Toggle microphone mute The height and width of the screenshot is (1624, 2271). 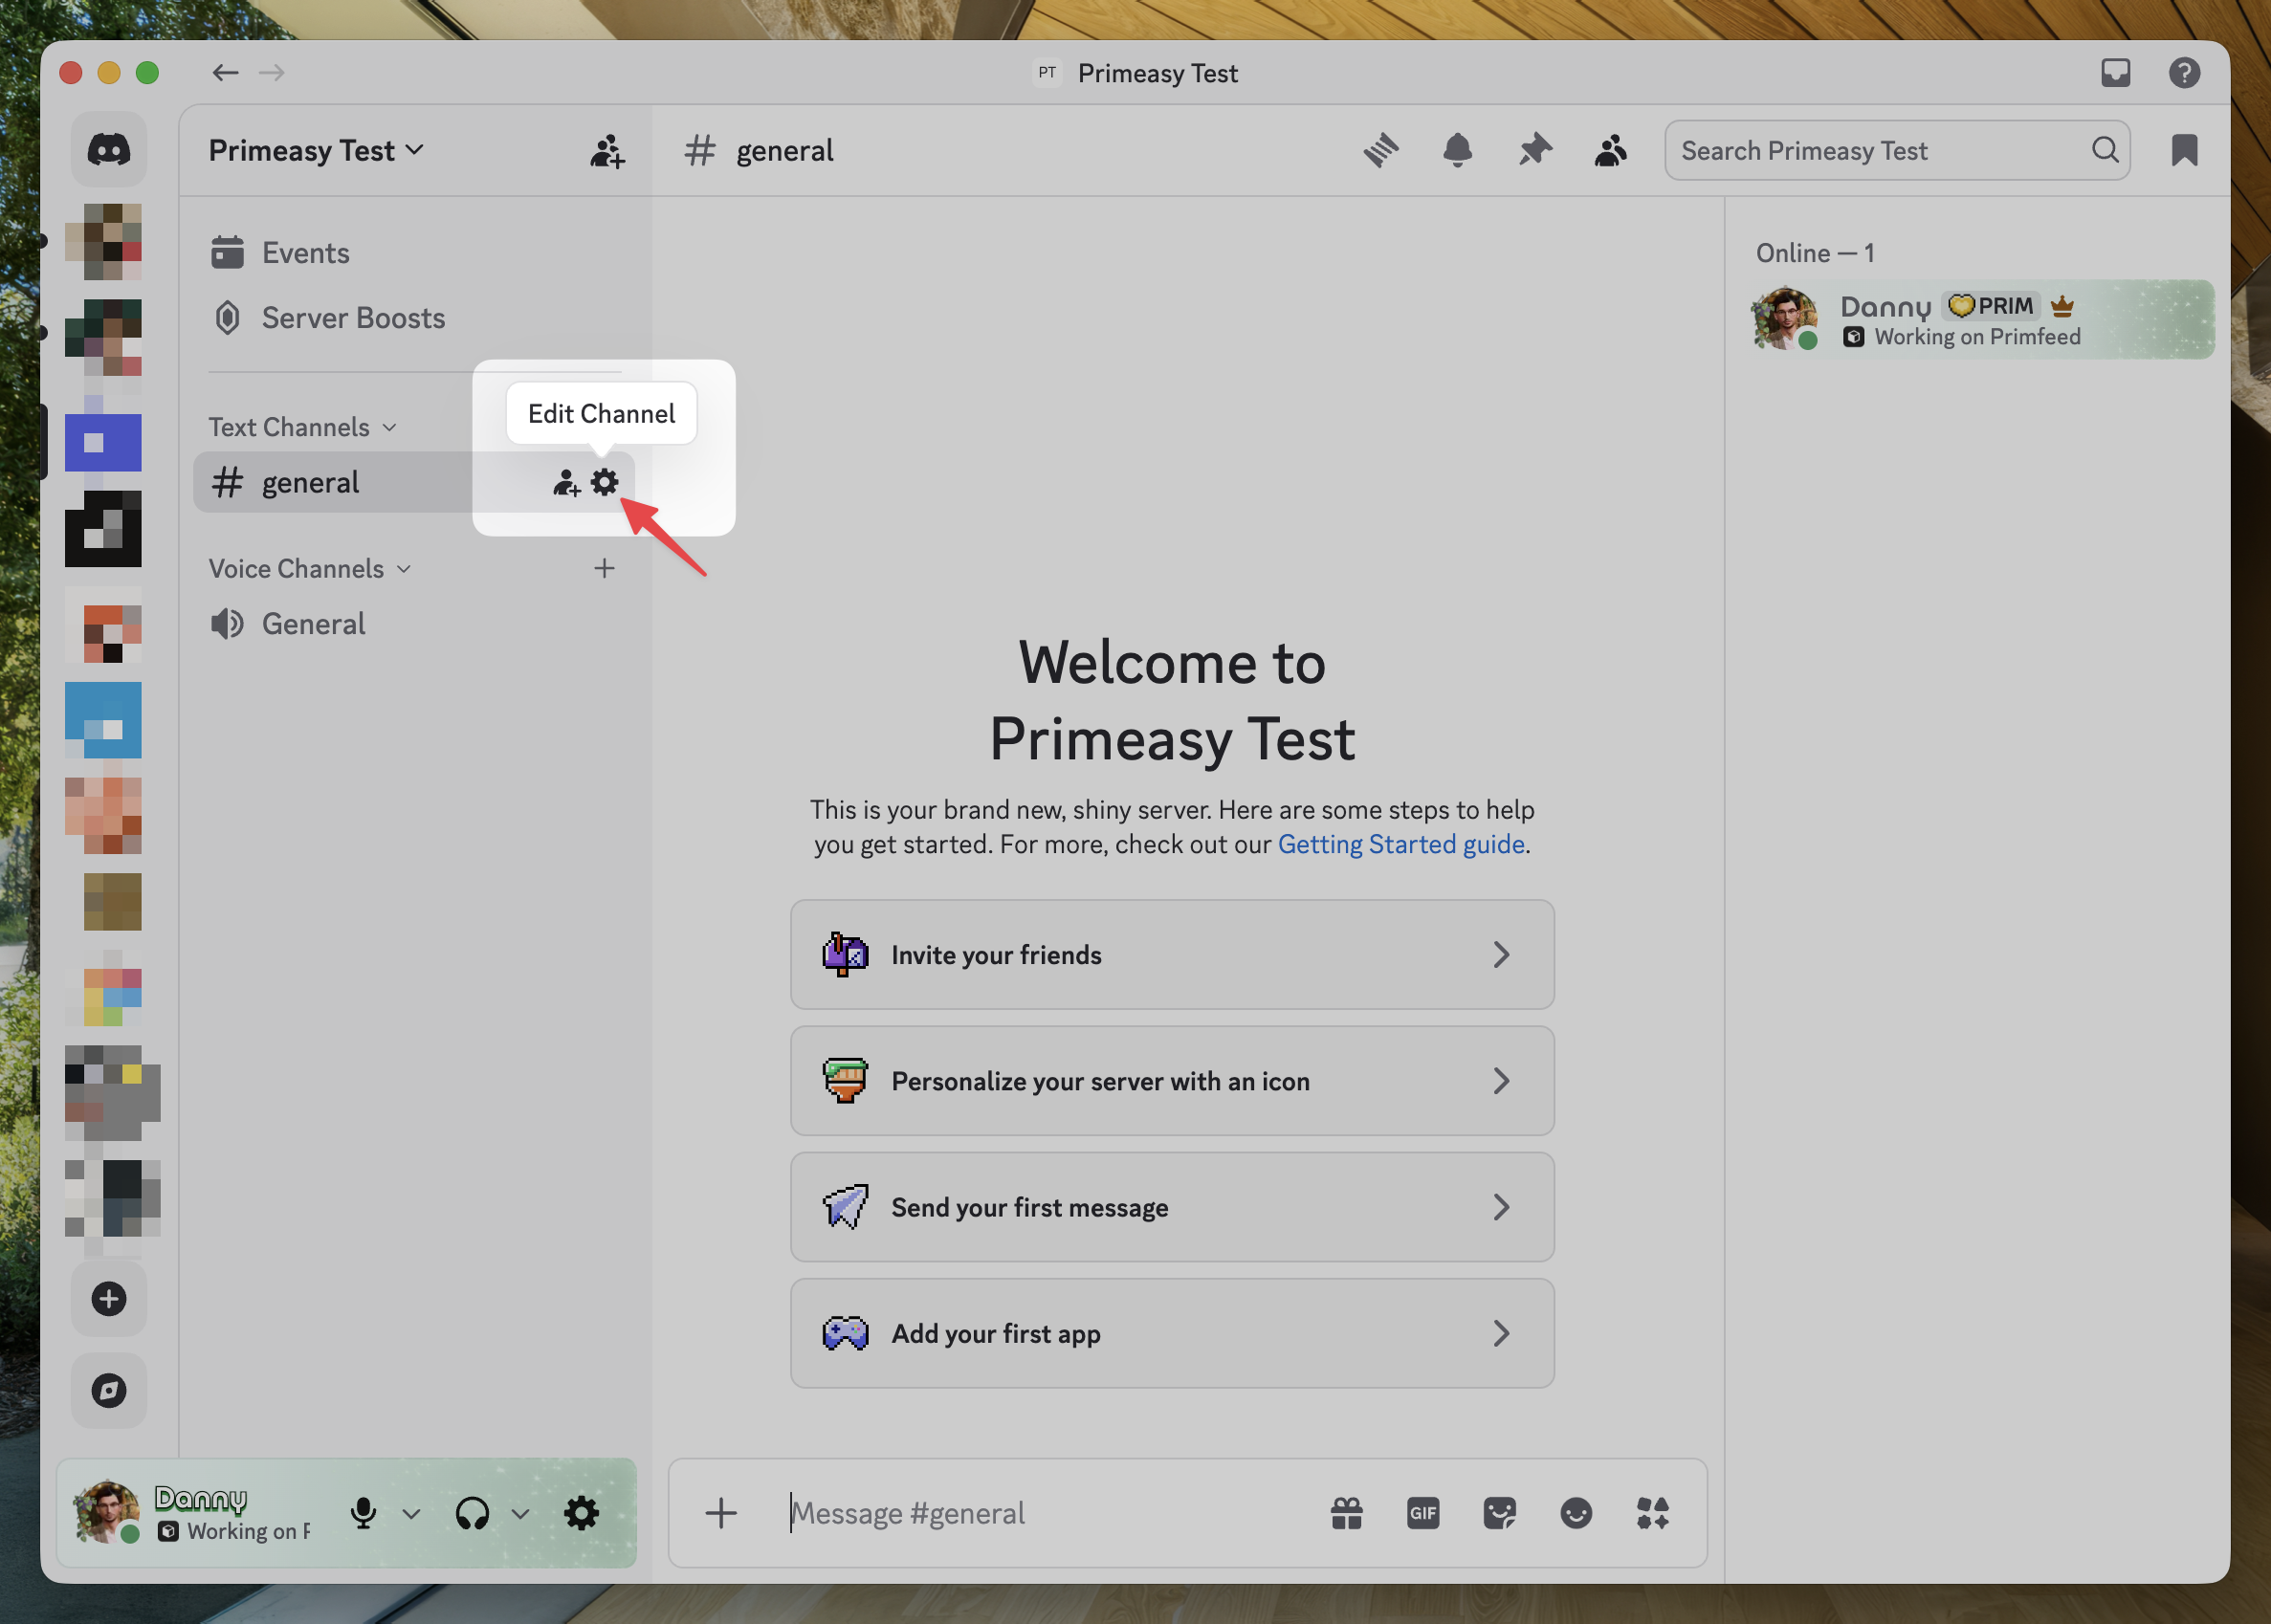[363, 1513]
